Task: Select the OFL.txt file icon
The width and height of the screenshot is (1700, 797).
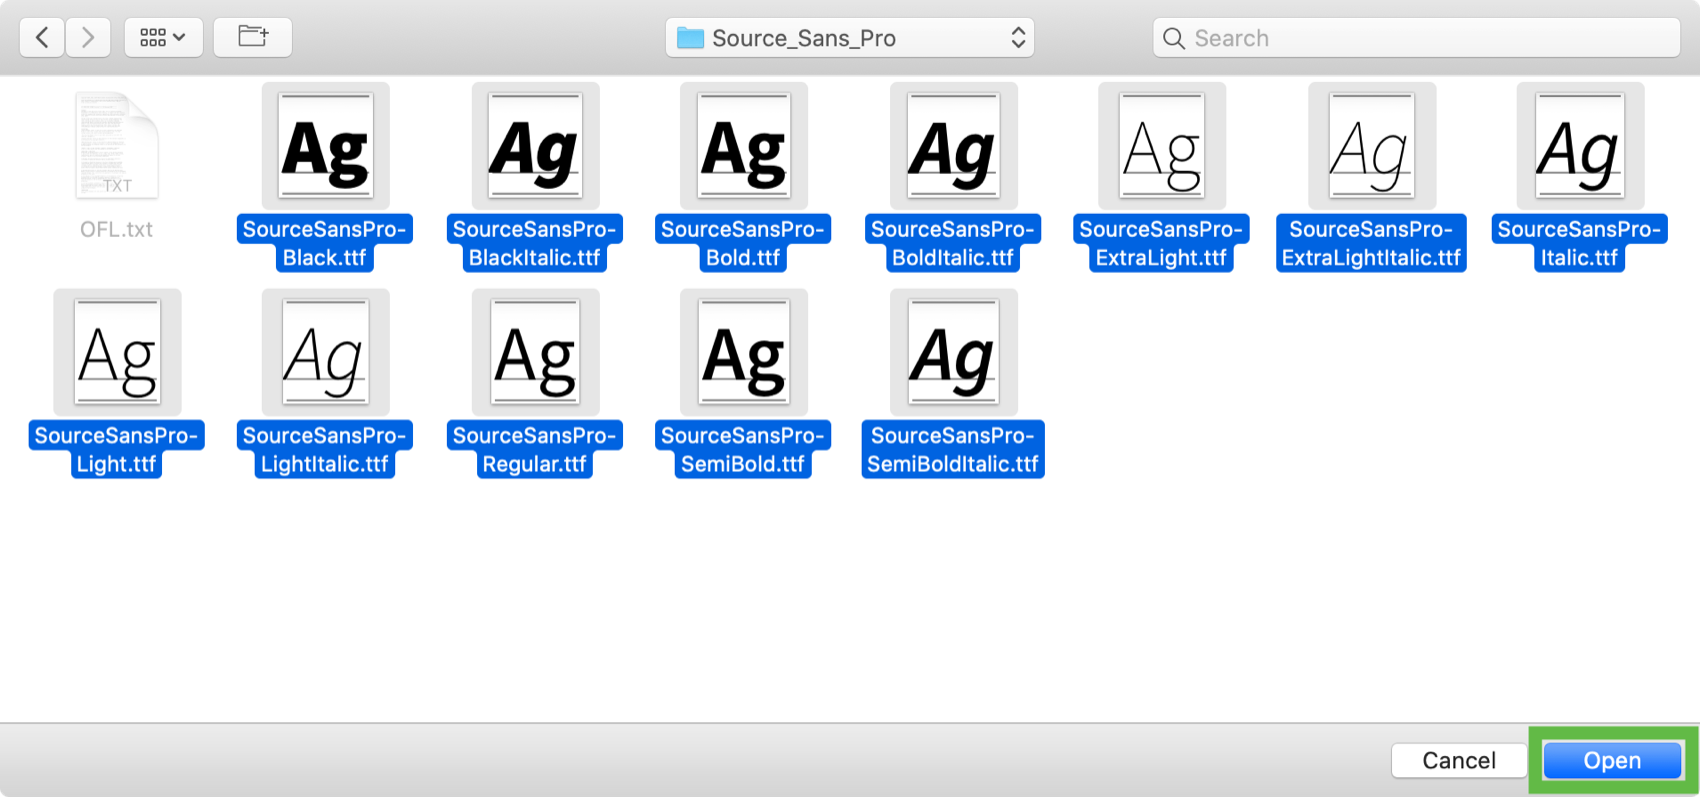Action: pos(117,146)
